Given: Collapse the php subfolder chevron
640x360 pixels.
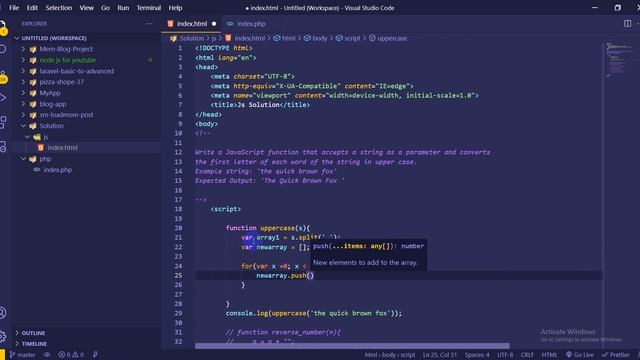Looking at the screenshot, I should (23, 159).
